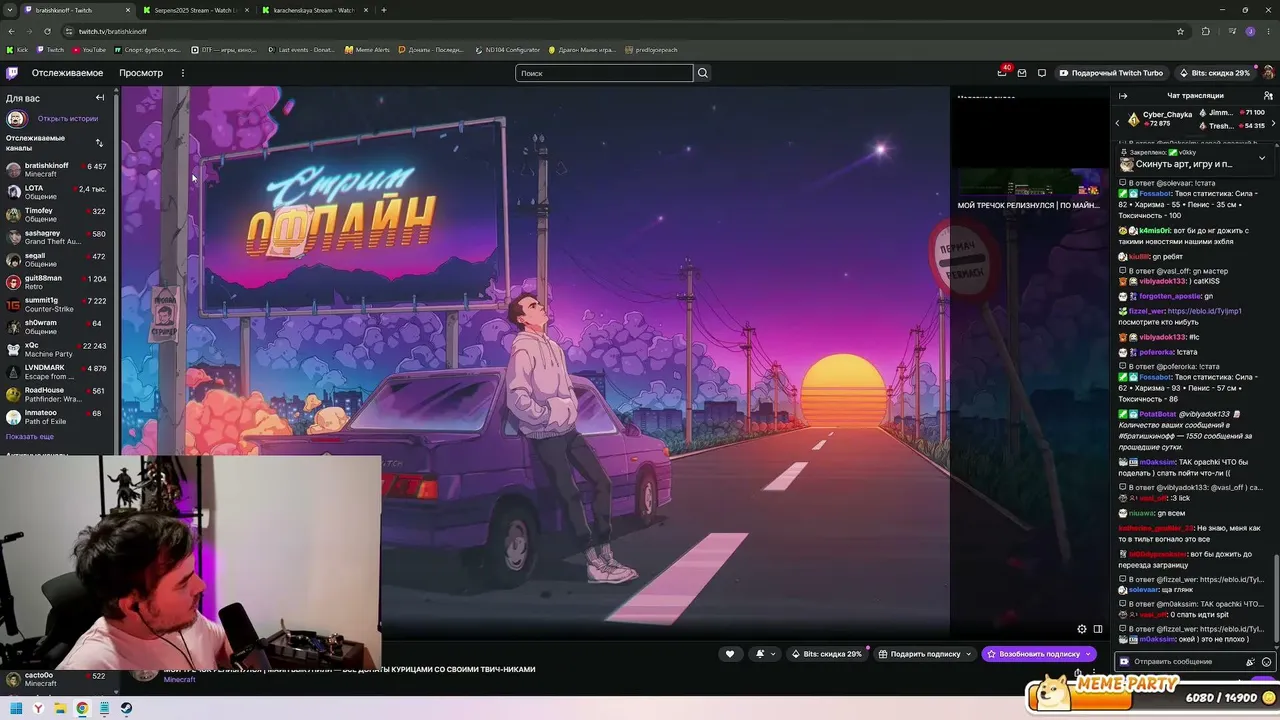Click Возобновить подписку button
The image size is (1280, 720).
pyautogui.click(x=1039, y=654)
